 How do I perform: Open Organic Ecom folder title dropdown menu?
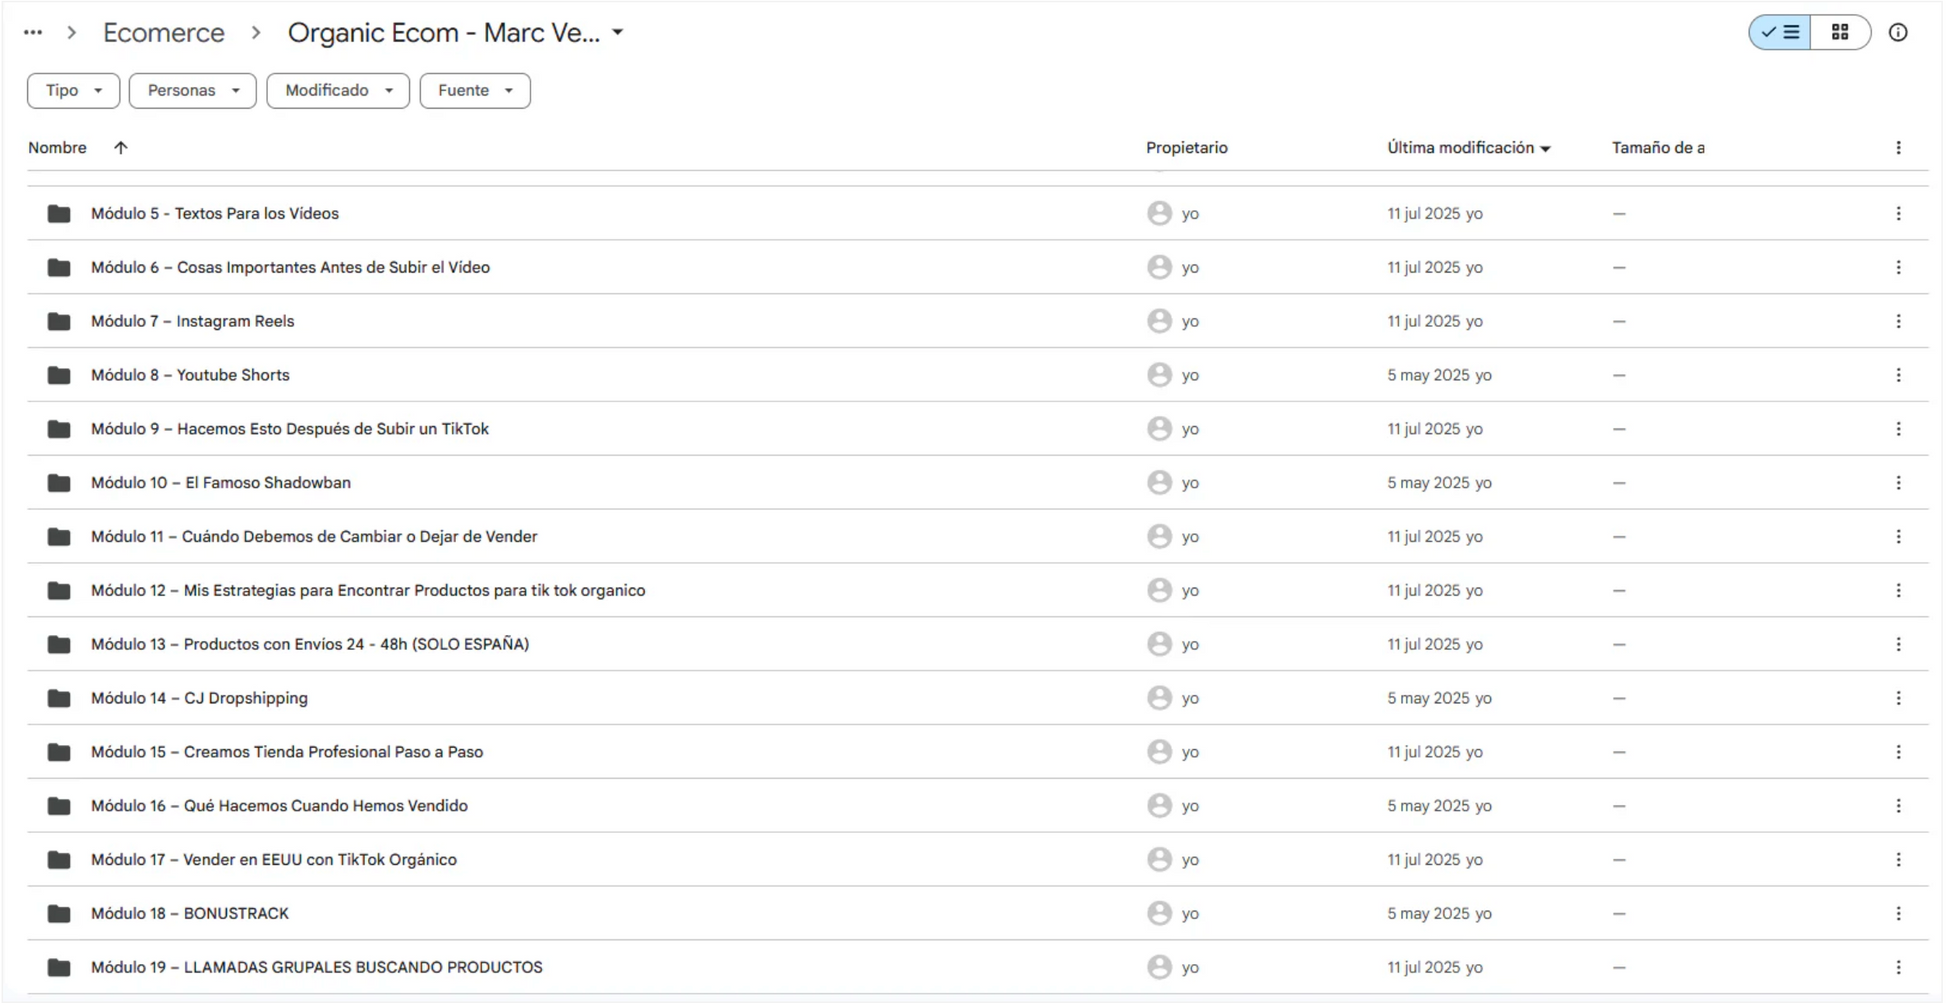(618, 32)
